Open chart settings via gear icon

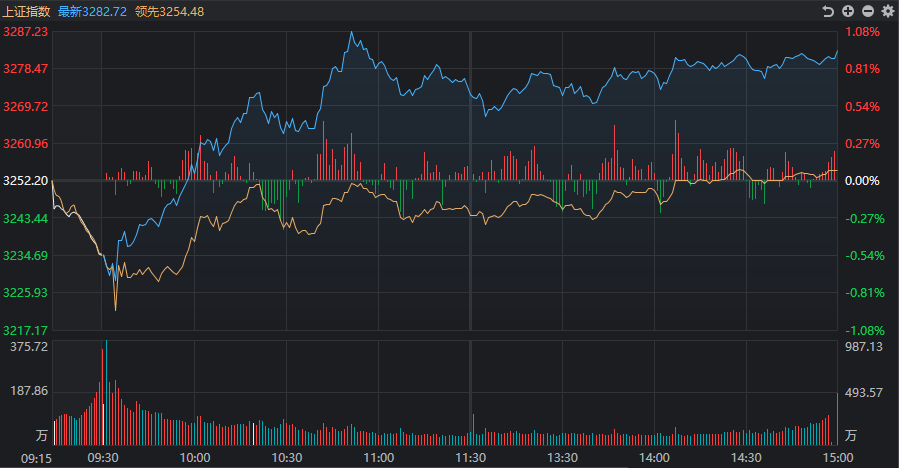888,11
